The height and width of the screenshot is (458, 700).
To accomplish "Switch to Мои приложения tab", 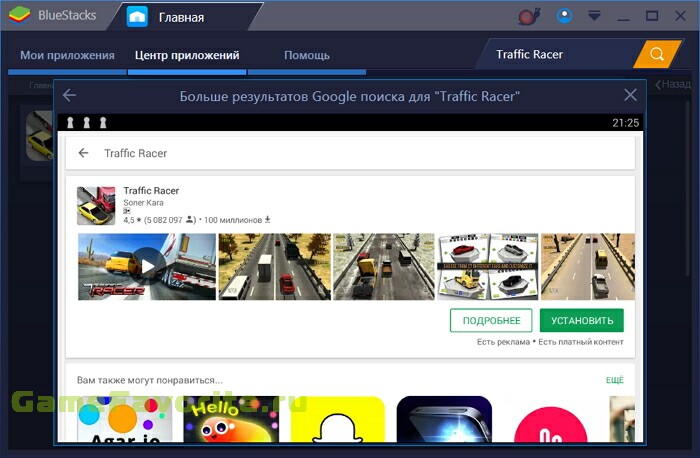I will pos(67,55).
